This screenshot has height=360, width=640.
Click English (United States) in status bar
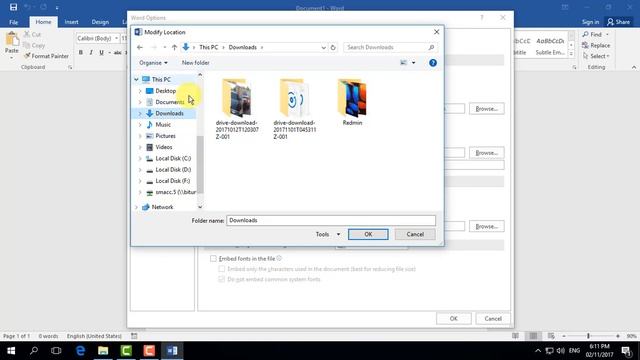click(x=94, y=336)
